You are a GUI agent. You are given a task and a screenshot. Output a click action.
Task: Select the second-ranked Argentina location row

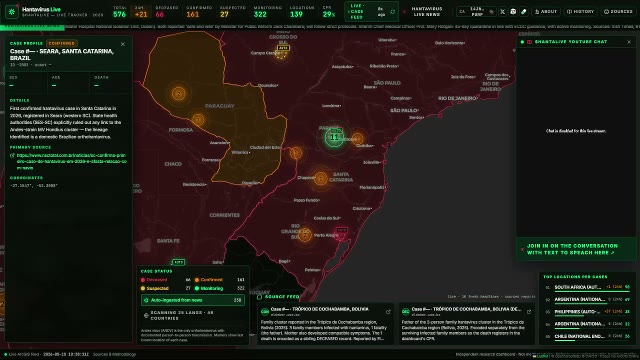588,300
